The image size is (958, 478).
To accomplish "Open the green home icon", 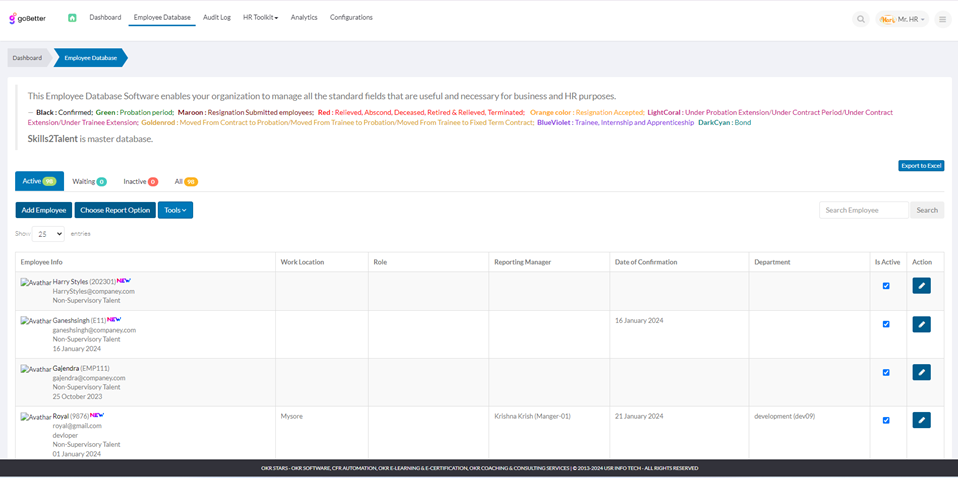I will (x=72, y=18).
